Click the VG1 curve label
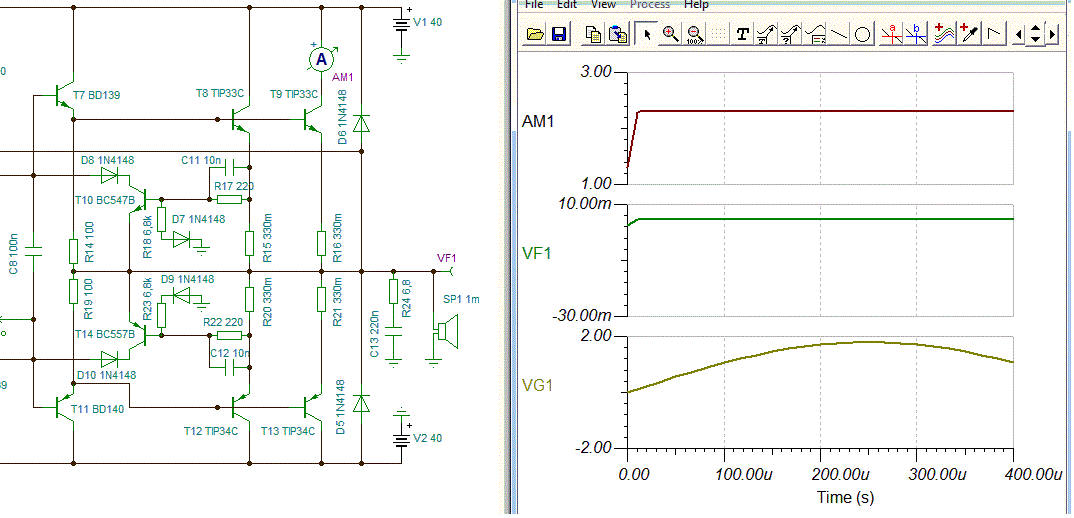 pos(538,385)
